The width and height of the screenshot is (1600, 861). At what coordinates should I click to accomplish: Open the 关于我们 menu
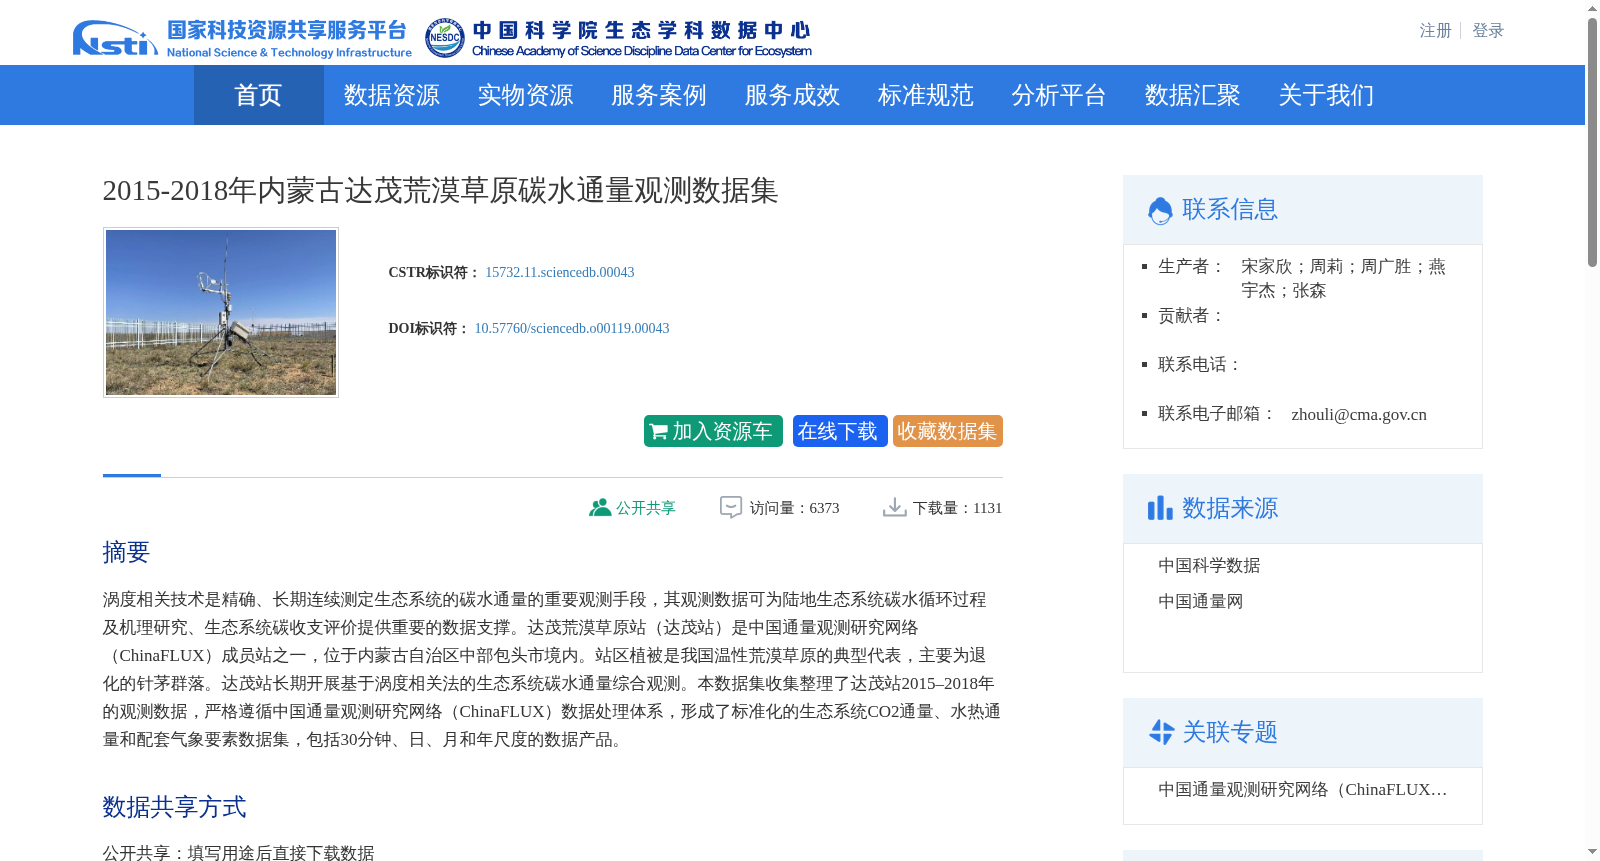pyautogui.click(x=1326, y=95)
